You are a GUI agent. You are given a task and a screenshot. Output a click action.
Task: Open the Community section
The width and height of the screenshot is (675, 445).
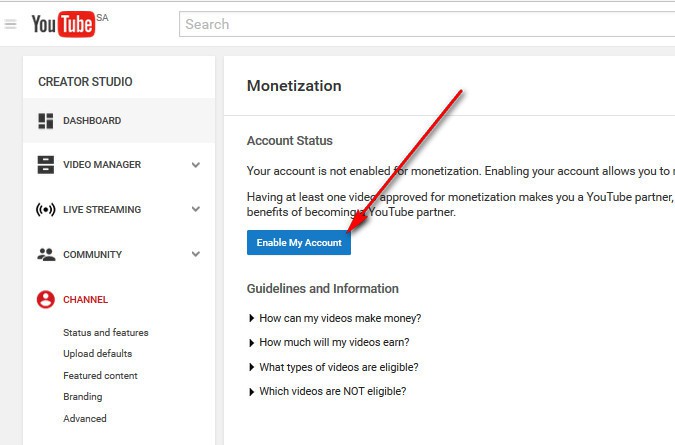click(93, 255)
